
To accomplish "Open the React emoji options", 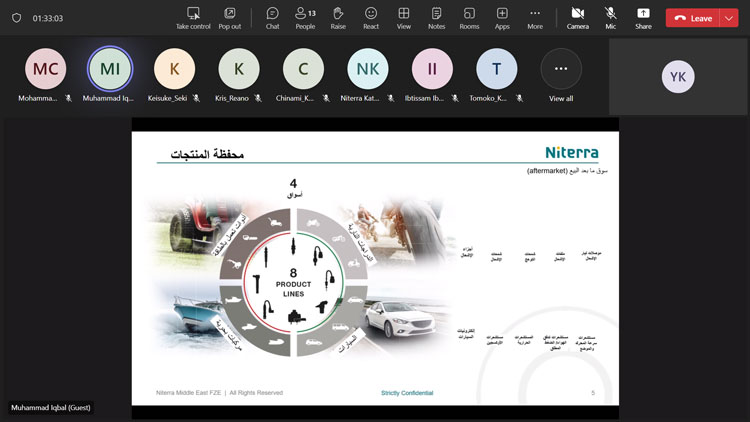I will (371, 17).
